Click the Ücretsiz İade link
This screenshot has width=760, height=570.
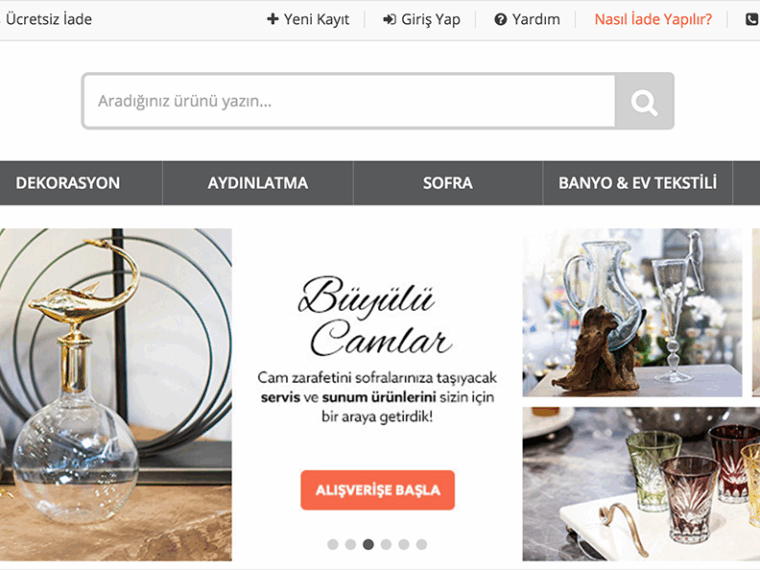pyautogui.click(x=48, y=19)
